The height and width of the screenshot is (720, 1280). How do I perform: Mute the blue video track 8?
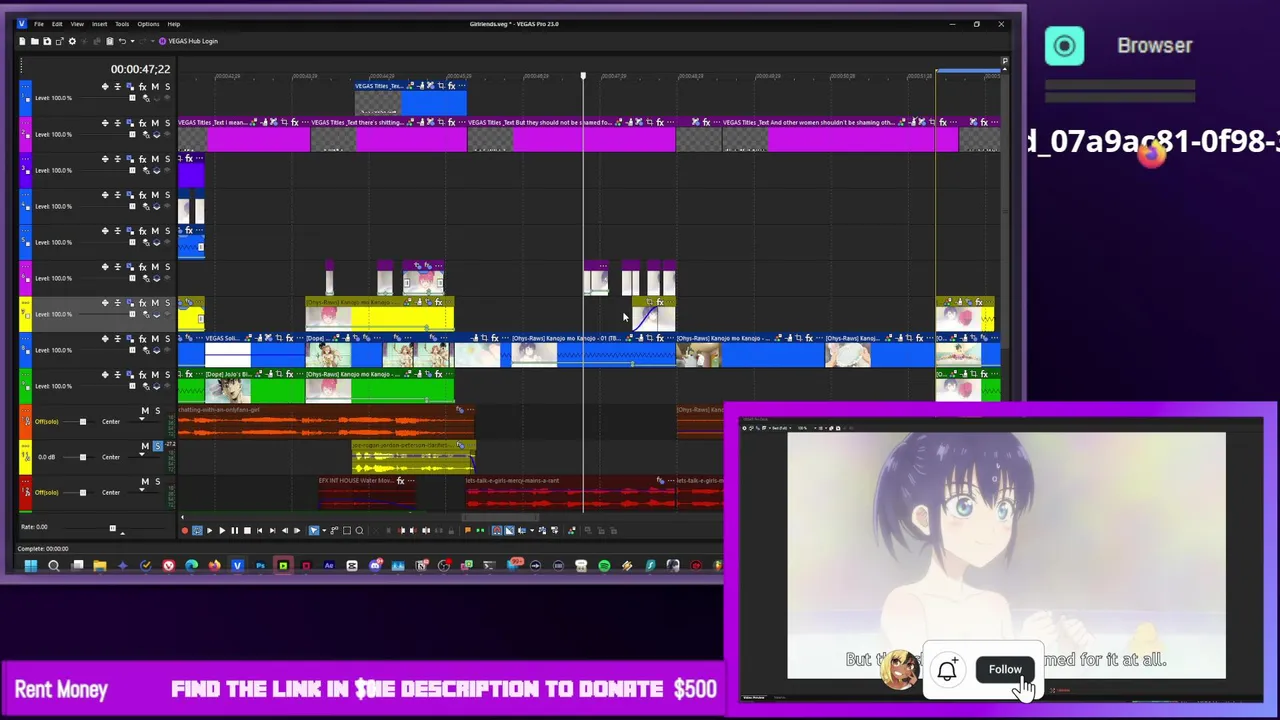coord(155,339)
